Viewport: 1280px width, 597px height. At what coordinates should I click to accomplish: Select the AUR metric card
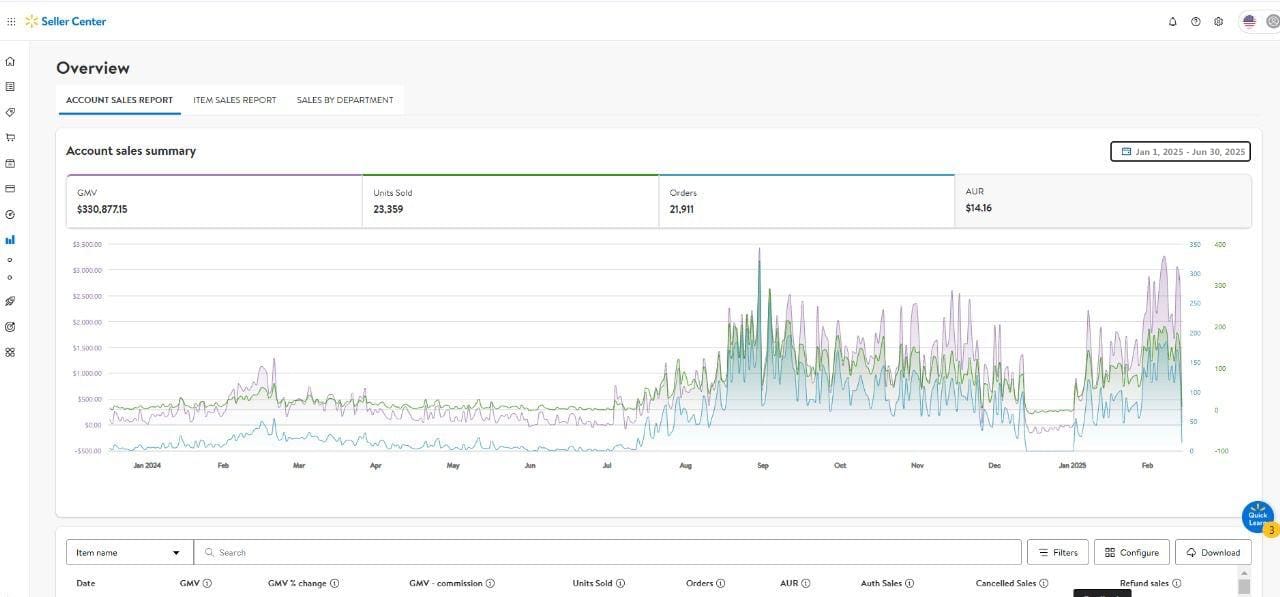click(1101, 201)
